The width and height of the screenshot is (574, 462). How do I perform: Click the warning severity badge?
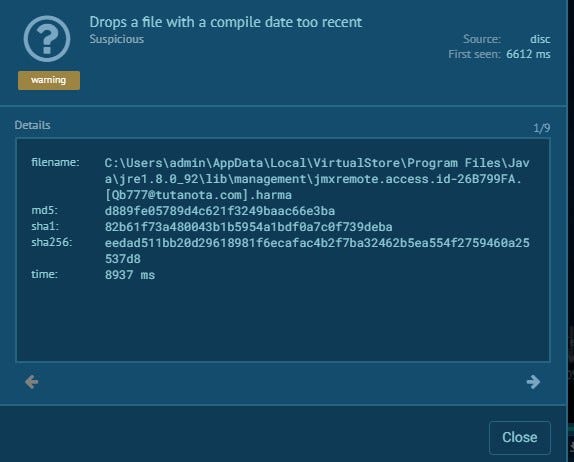click(x=49, y=80)
